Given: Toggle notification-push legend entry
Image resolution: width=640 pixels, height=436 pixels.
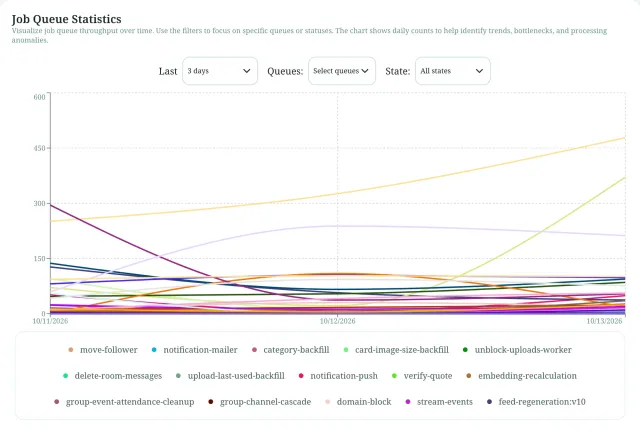Looking at the screenshot, I should pyautogui.click(x=338, y=376).
